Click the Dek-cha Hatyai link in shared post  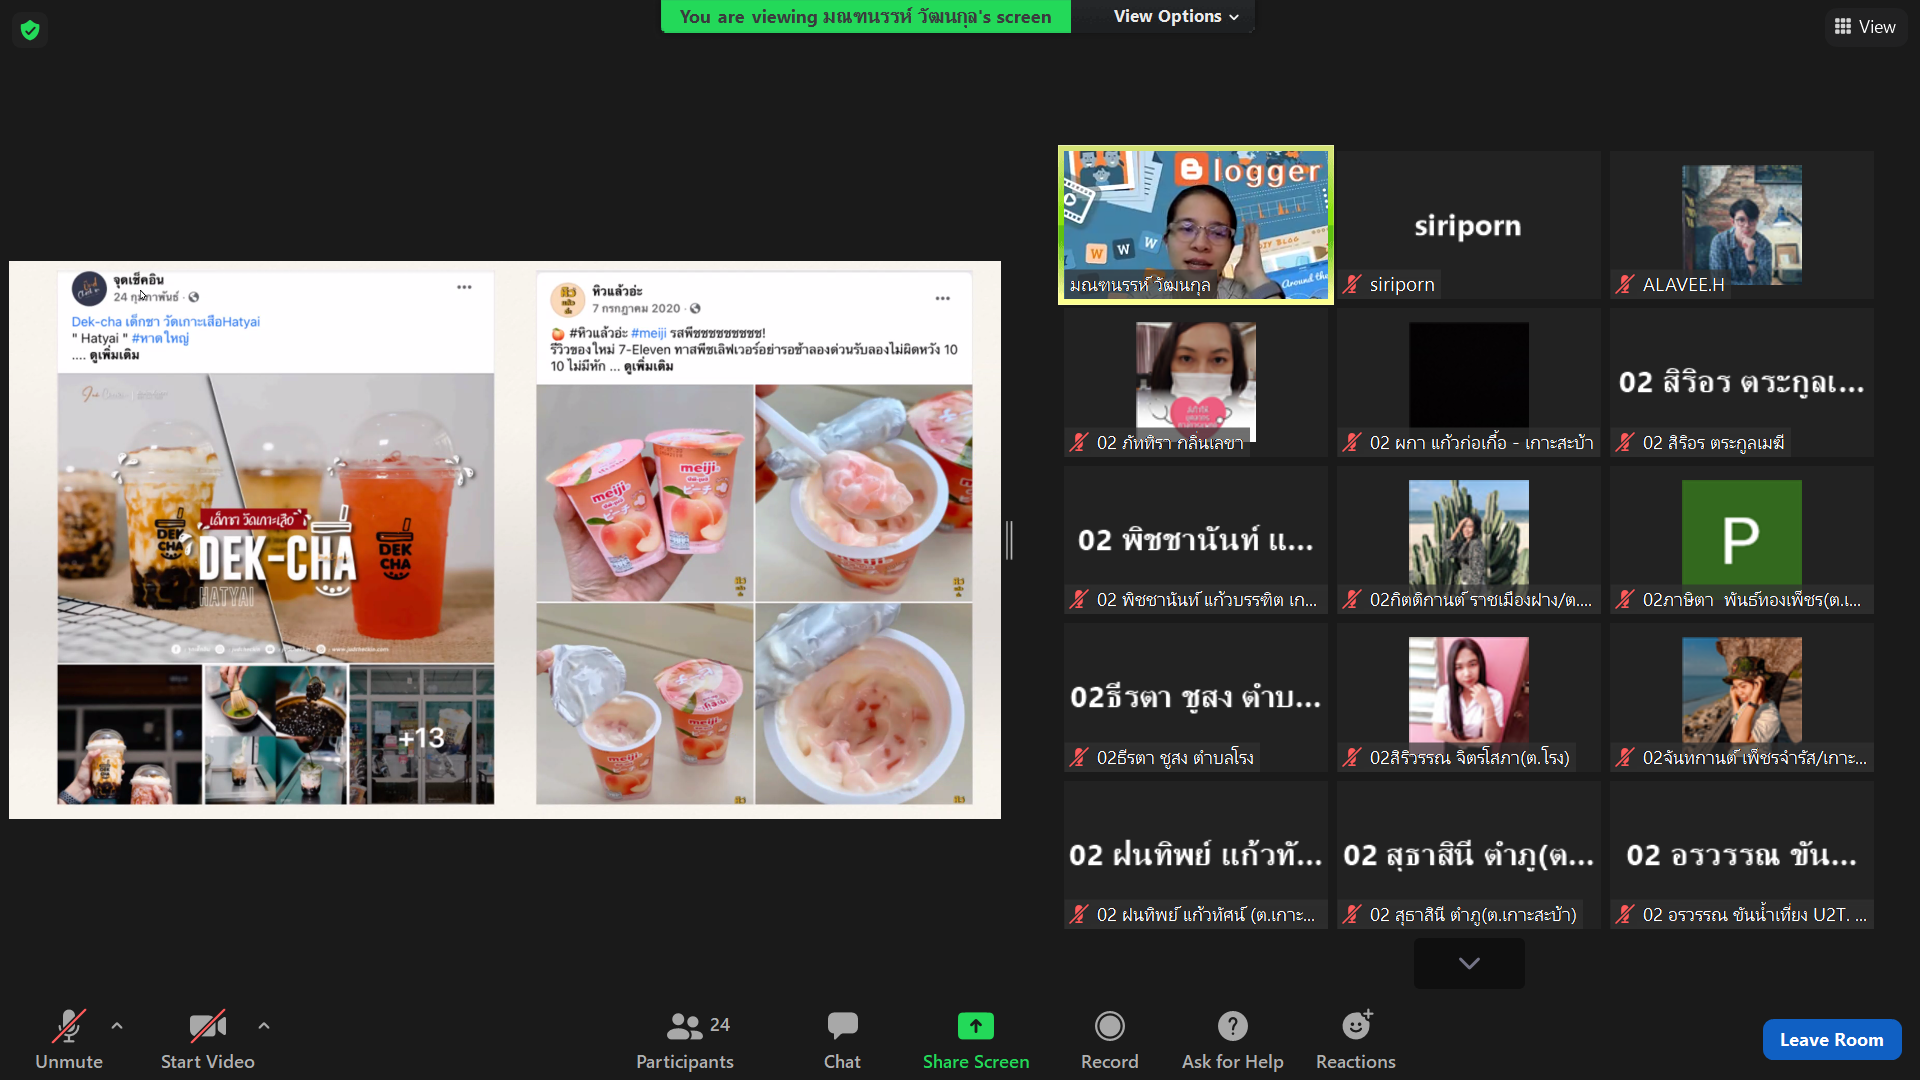[x=165, y=322]
